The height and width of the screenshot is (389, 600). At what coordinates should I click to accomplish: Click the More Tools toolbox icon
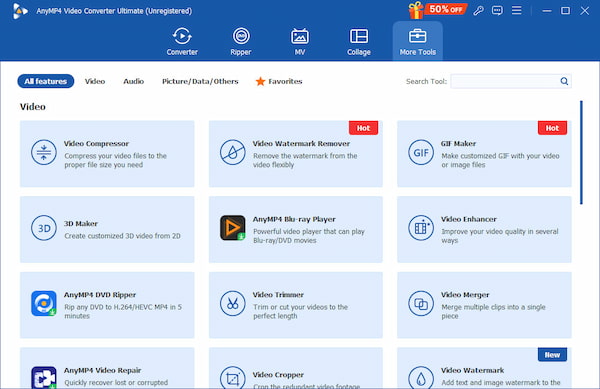tap(417, 36)
